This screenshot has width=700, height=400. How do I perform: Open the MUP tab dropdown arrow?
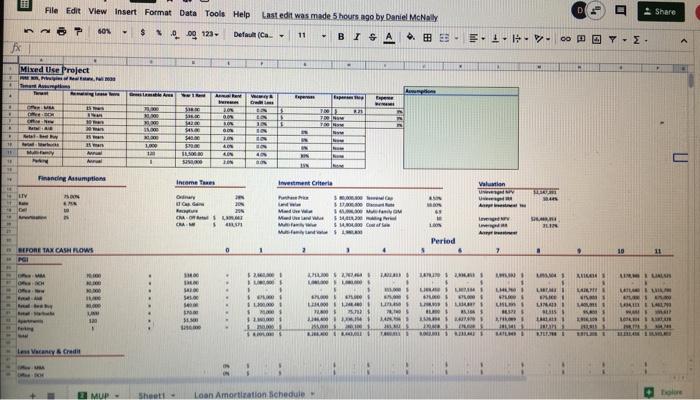(x=117, y=396)
